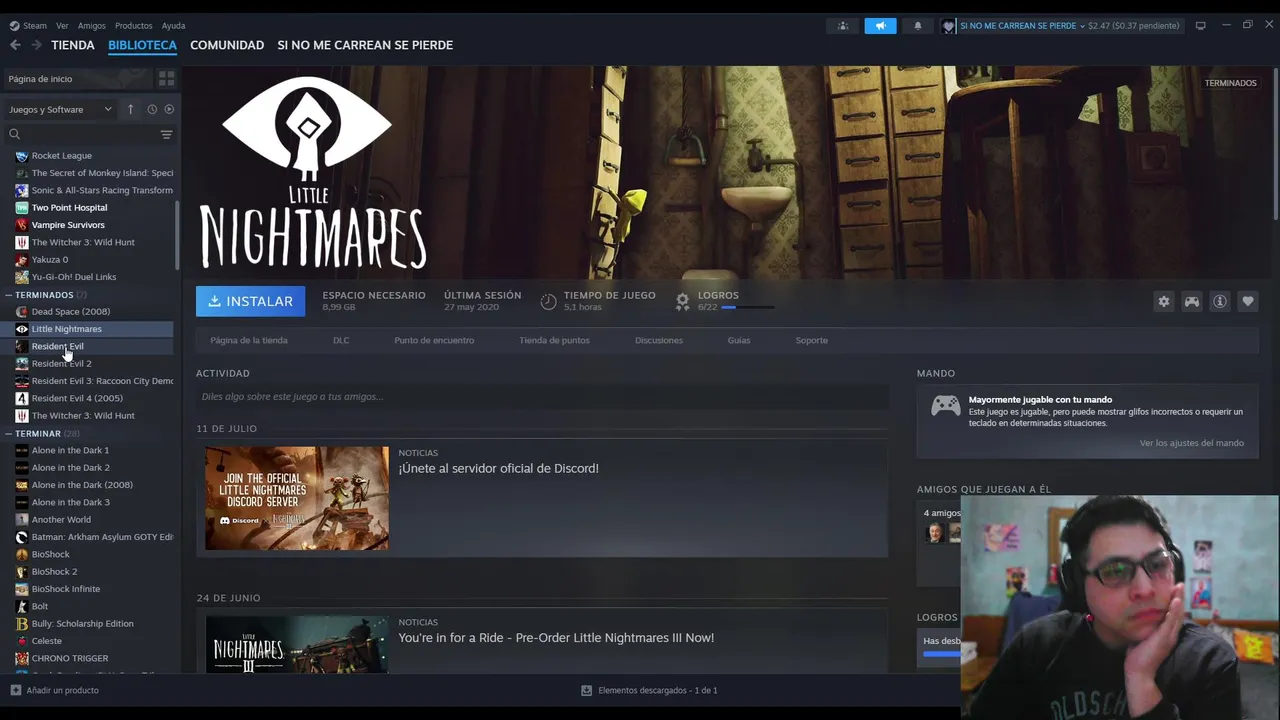Open the Discusiones link
Screen dimensions: 1280x720
[x=659, y=340]
